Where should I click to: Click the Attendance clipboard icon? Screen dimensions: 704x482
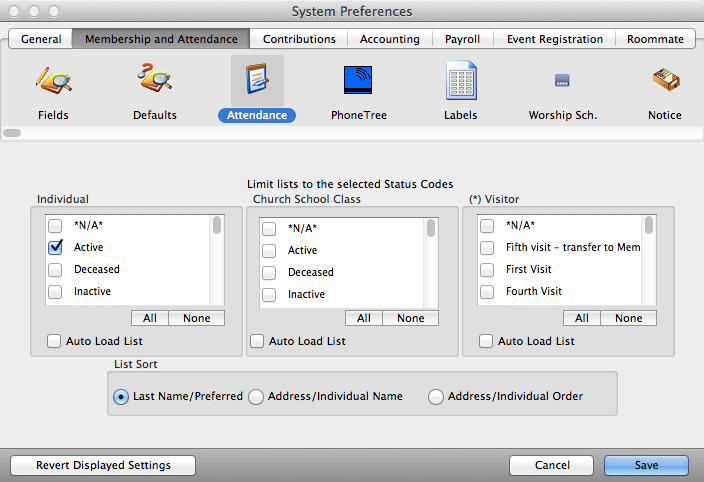257,81
